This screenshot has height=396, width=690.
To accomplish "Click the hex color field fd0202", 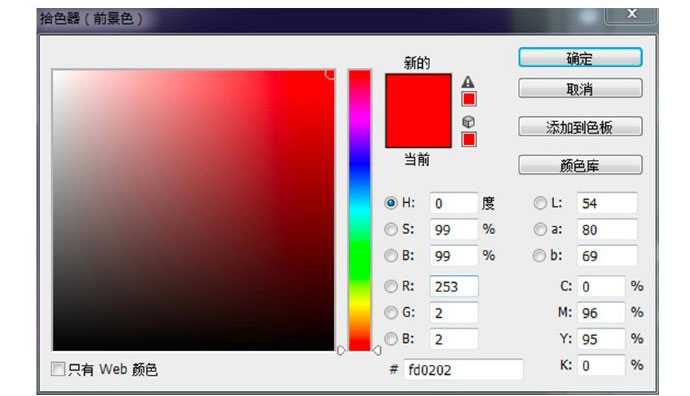I will click(x=463, y=369).
